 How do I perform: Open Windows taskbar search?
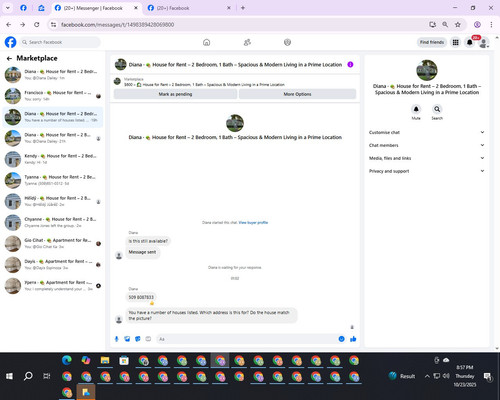tap(28, 376)
